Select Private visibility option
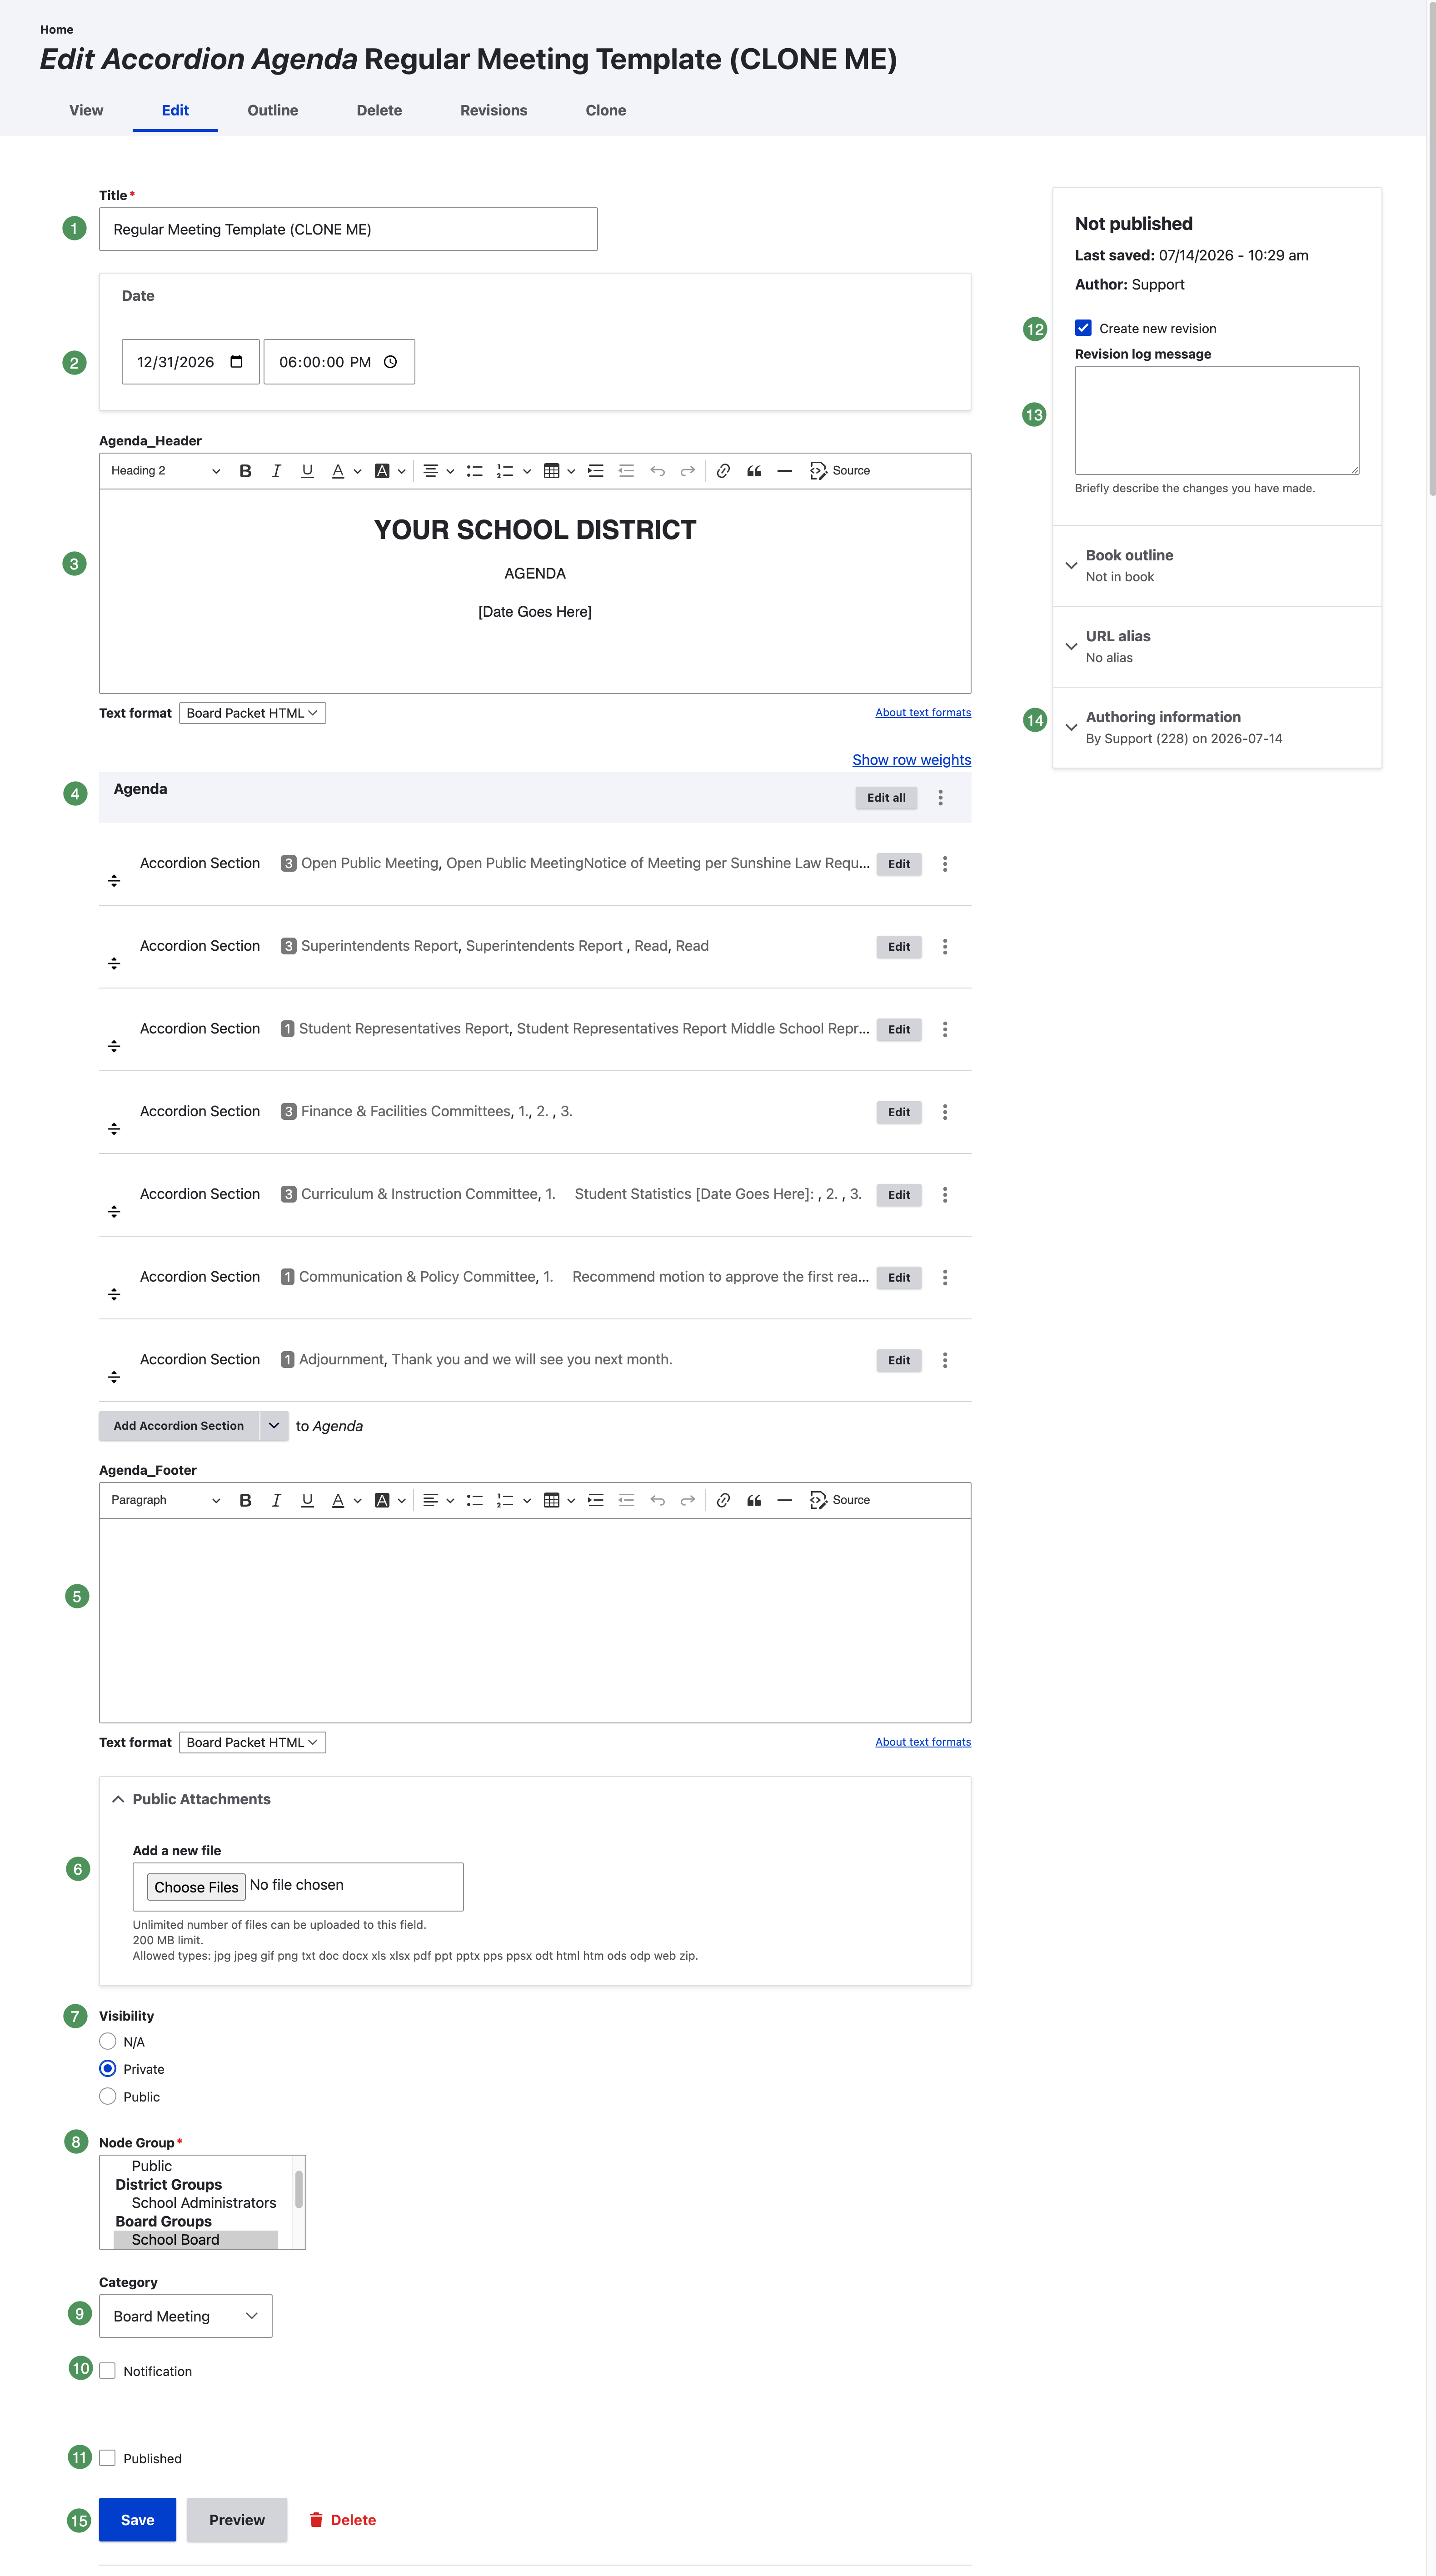This screenshot has height=2576, width=1436. coord(108,2068)
